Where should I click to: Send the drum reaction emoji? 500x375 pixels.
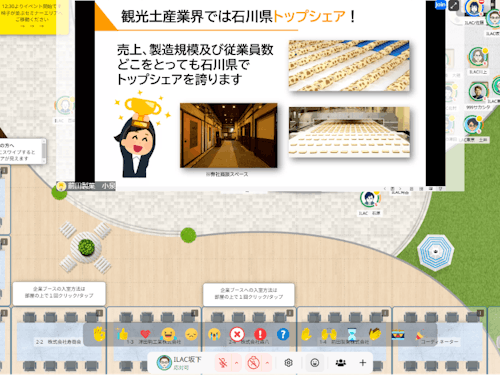pyautogui.click(x=398, y=335)
